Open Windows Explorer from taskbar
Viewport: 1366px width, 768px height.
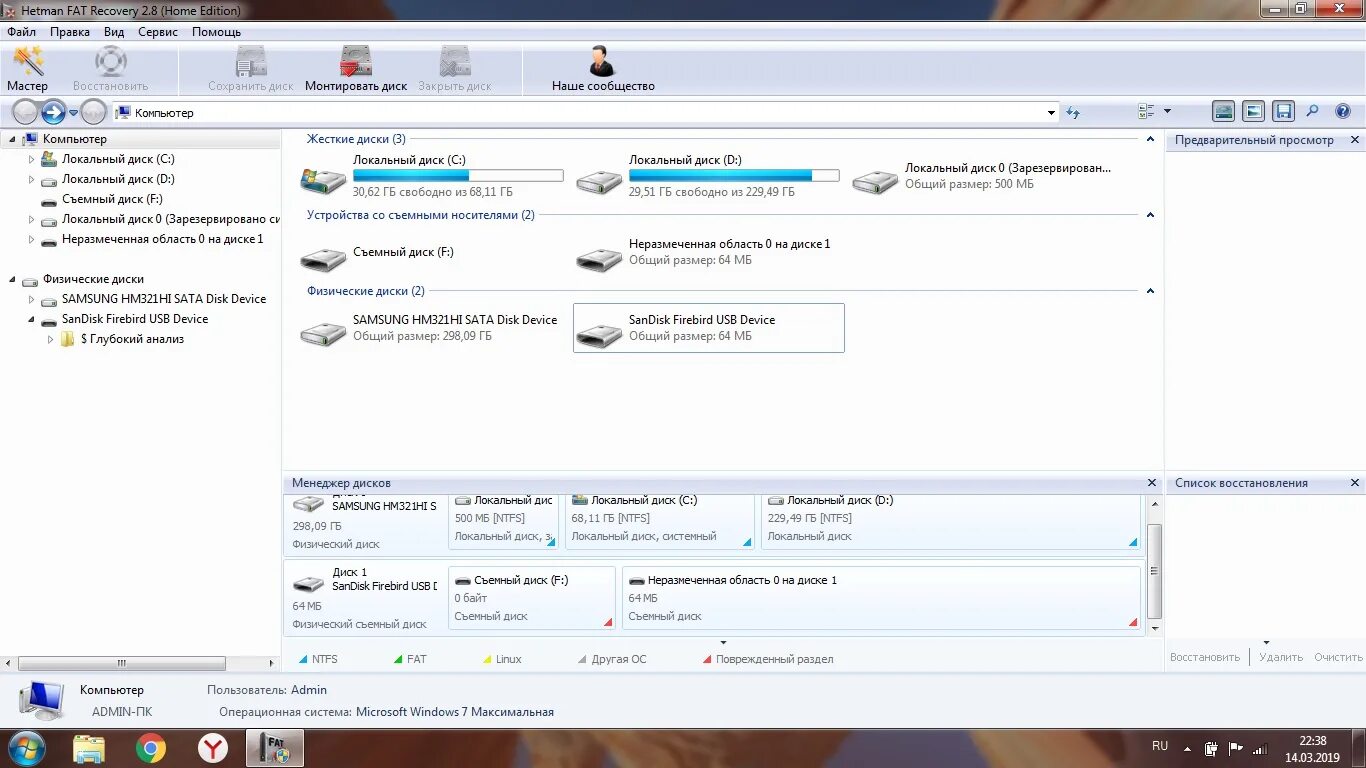[x=89, y=748]
